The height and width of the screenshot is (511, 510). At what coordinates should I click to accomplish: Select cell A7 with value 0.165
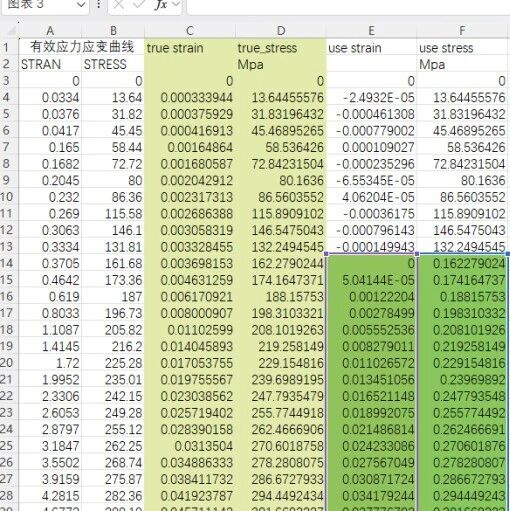[50, 147]
